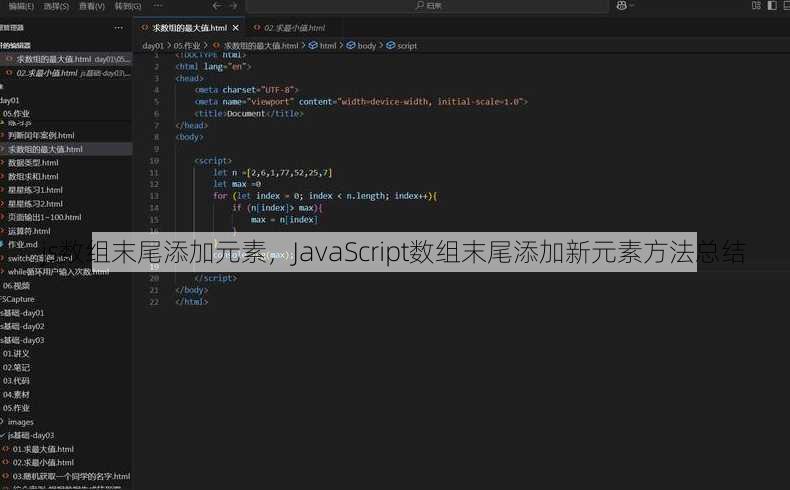Expand the js基础-day02 folder
The image size is (790, 490).
(x=23, y=326)
